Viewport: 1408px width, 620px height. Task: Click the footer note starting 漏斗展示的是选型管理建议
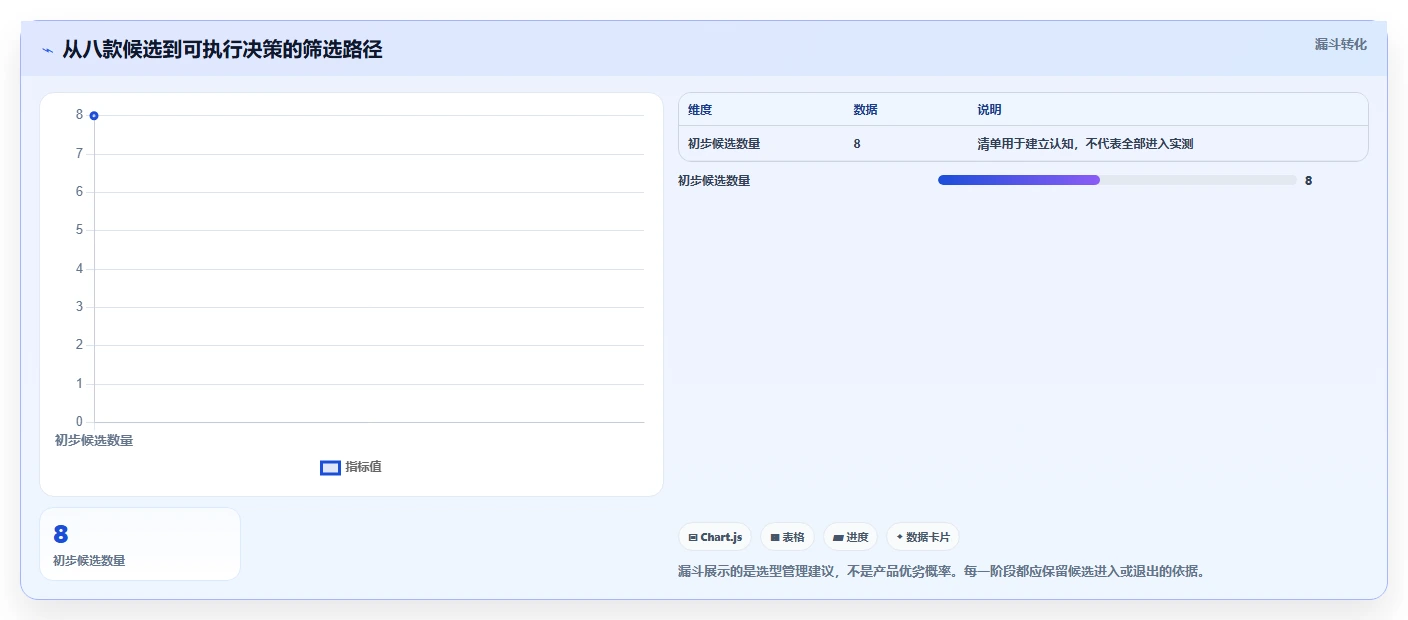(941, 572)
